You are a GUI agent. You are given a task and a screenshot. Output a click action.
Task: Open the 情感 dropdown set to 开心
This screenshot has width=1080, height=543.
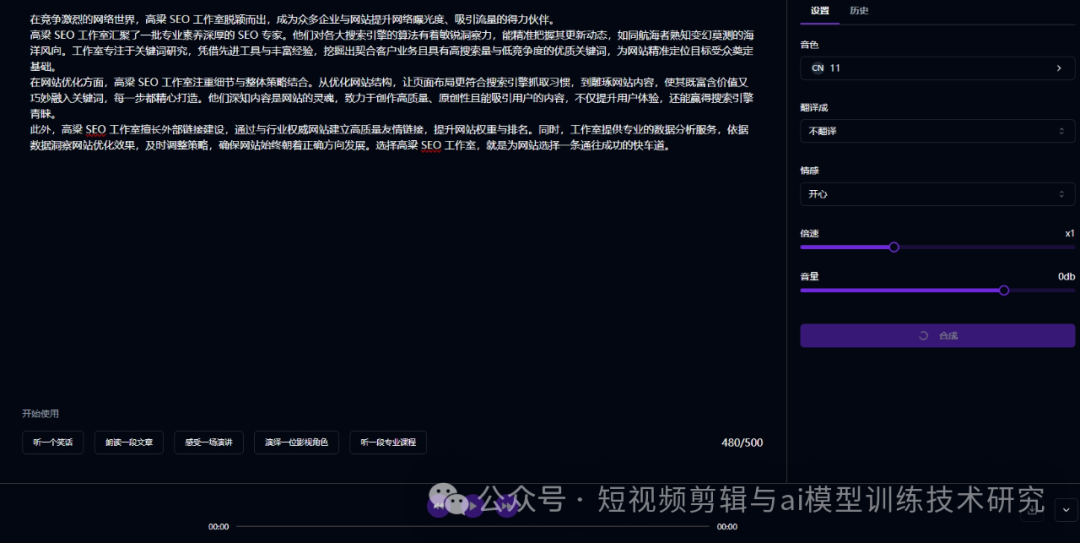[x=937, y=194]
